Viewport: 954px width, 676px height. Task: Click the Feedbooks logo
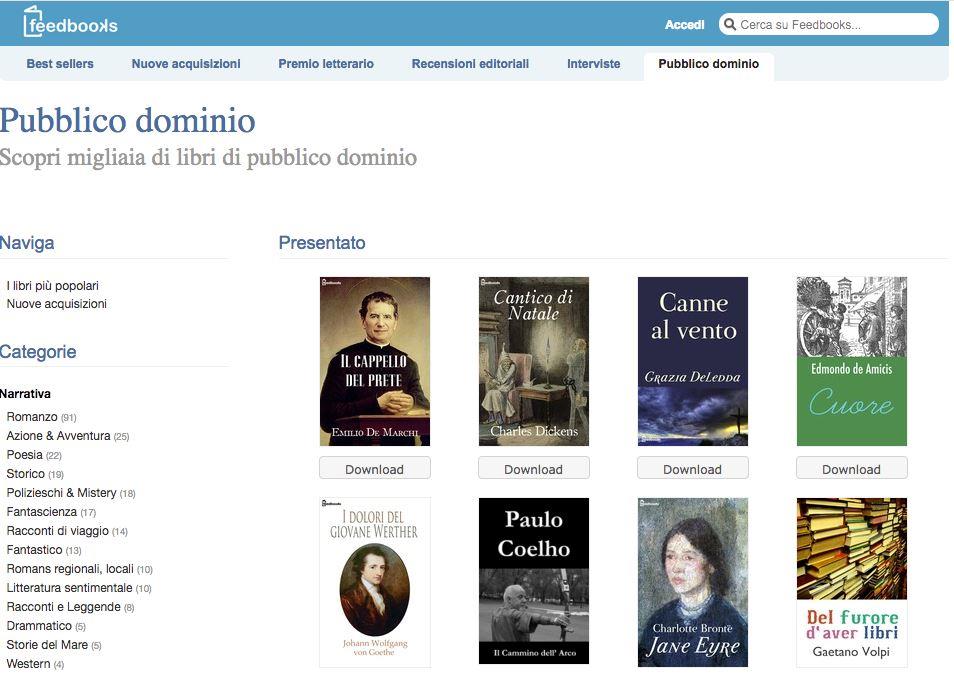point(70,23)
